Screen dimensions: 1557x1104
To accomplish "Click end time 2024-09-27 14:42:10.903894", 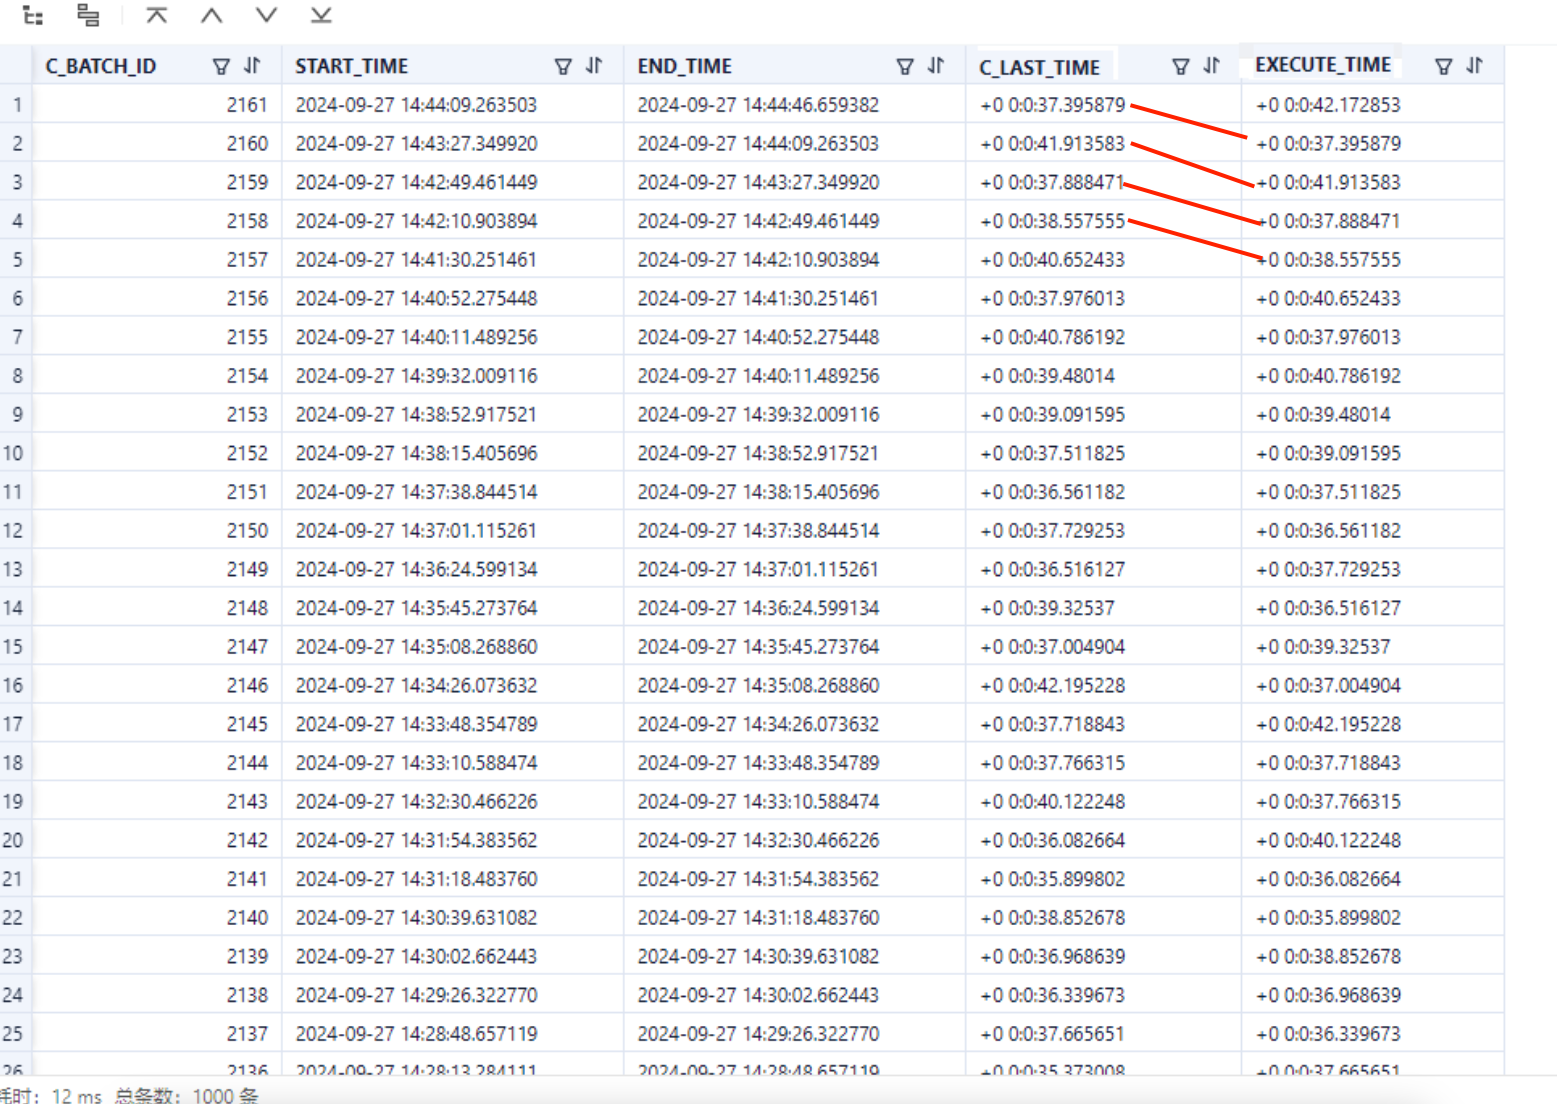I will click(758, 259).
